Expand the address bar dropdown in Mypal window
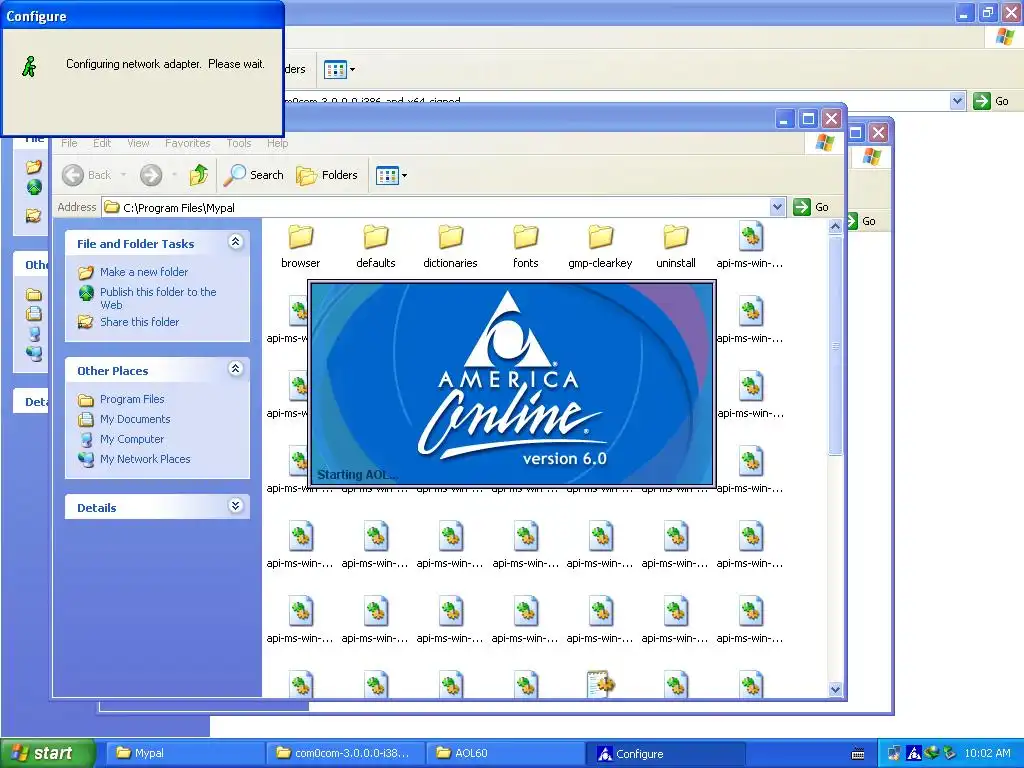 [x=776, y=207]
